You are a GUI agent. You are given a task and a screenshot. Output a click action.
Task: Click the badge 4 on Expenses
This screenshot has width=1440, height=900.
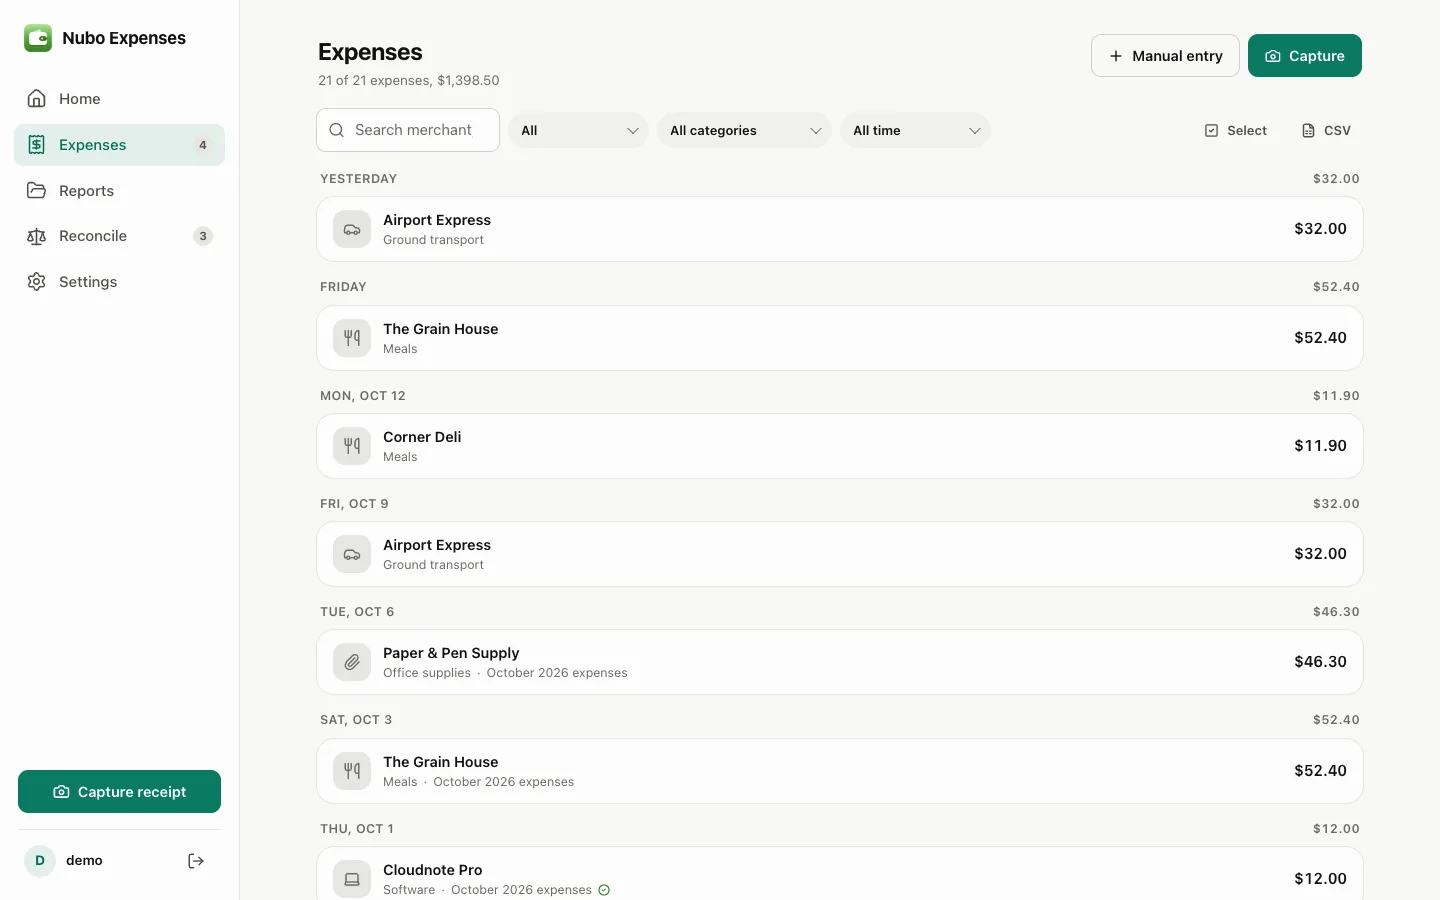point(203,145)
